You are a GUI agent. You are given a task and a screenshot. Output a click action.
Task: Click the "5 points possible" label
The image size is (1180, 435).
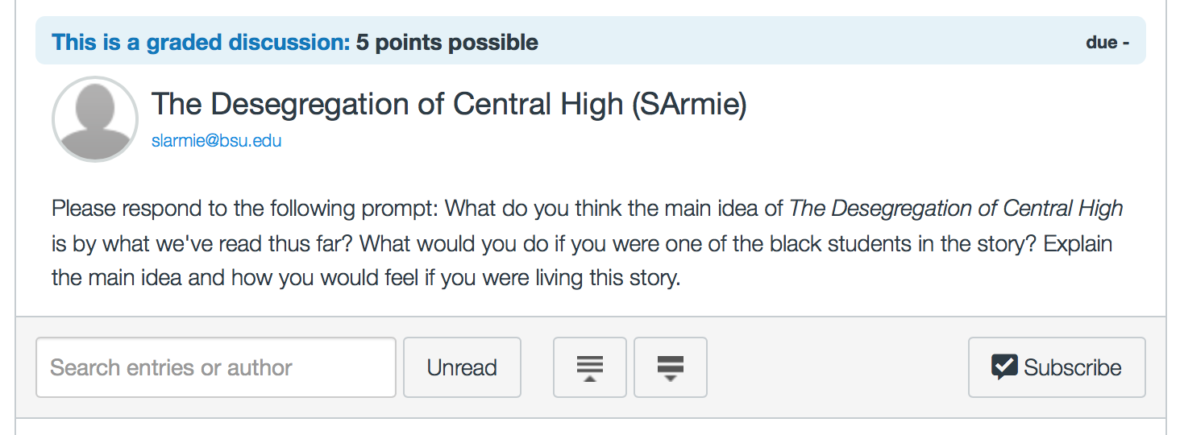[447, 43]
